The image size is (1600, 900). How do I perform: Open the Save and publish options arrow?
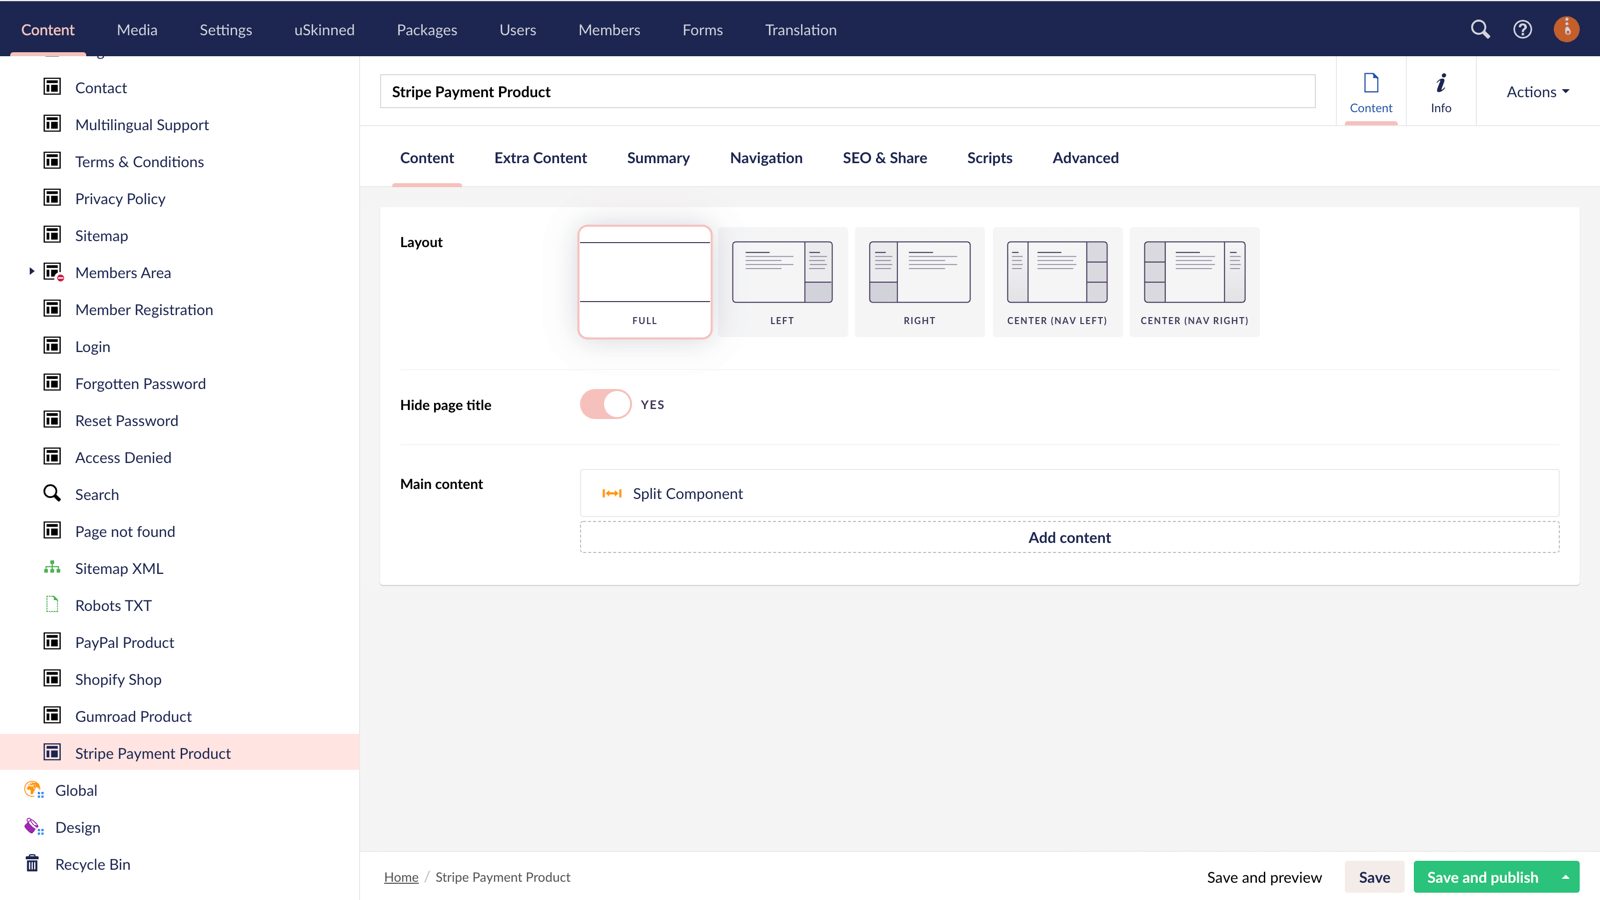pyautogui.click(x=1565, y=877)
